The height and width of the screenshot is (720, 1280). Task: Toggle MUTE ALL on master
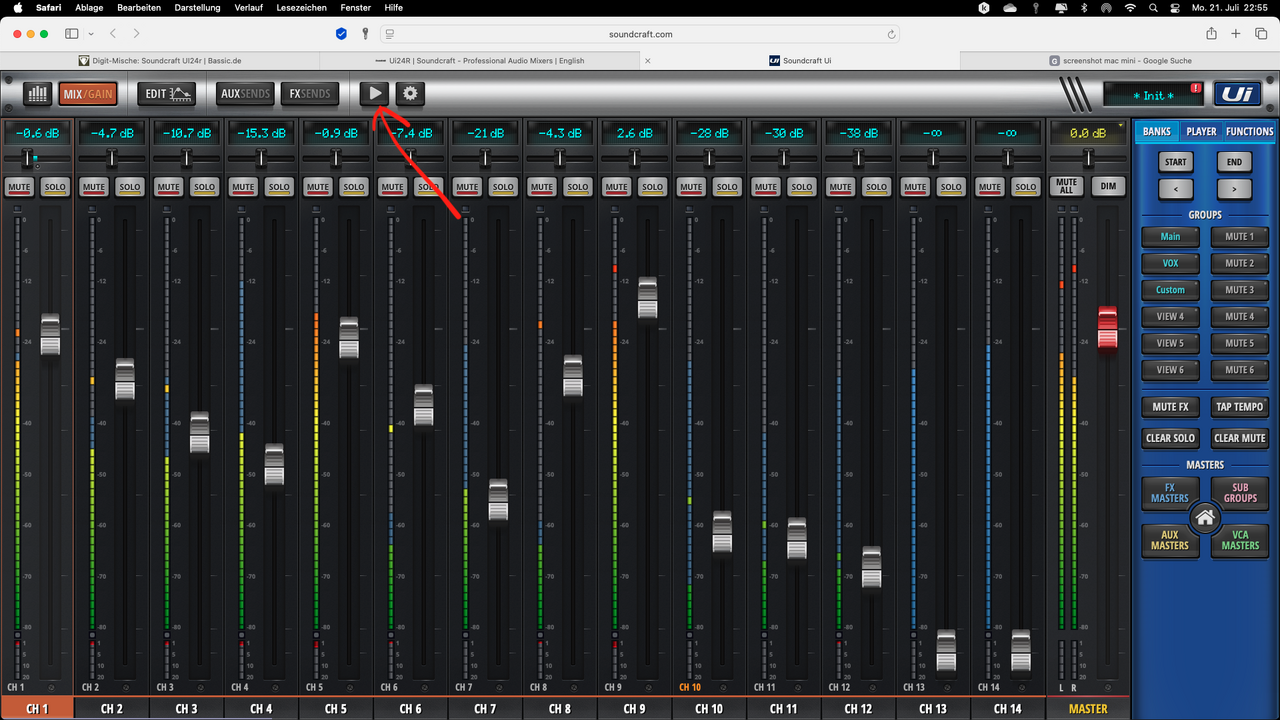point(1066,187)
